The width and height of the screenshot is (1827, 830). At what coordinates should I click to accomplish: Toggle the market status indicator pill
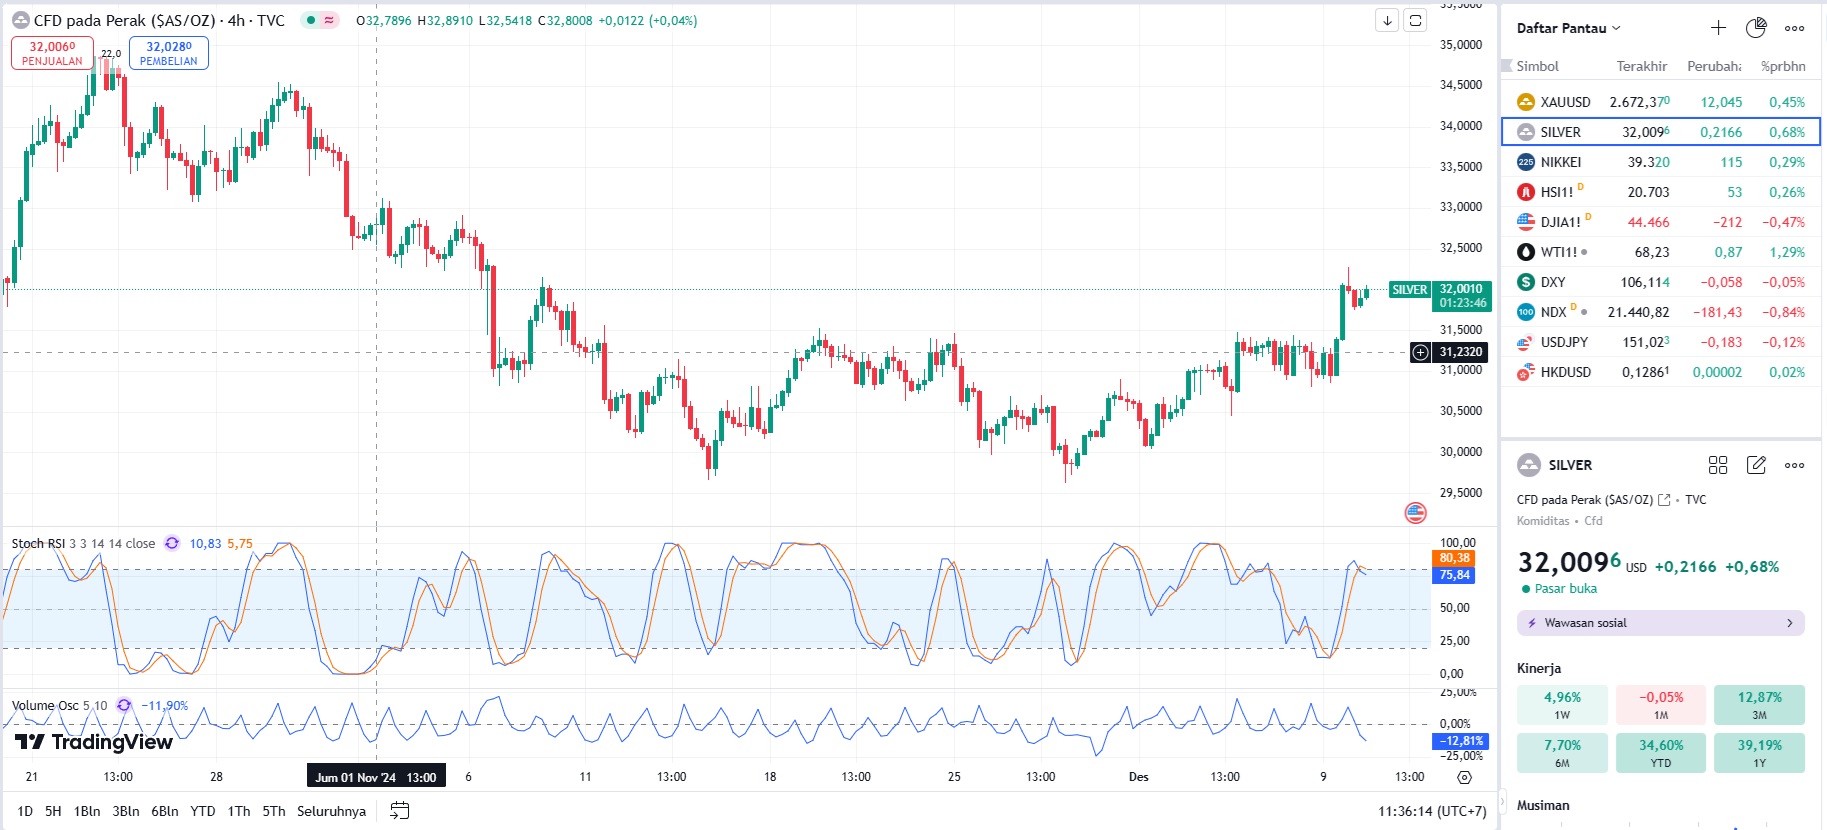click(x=321, y=20)
